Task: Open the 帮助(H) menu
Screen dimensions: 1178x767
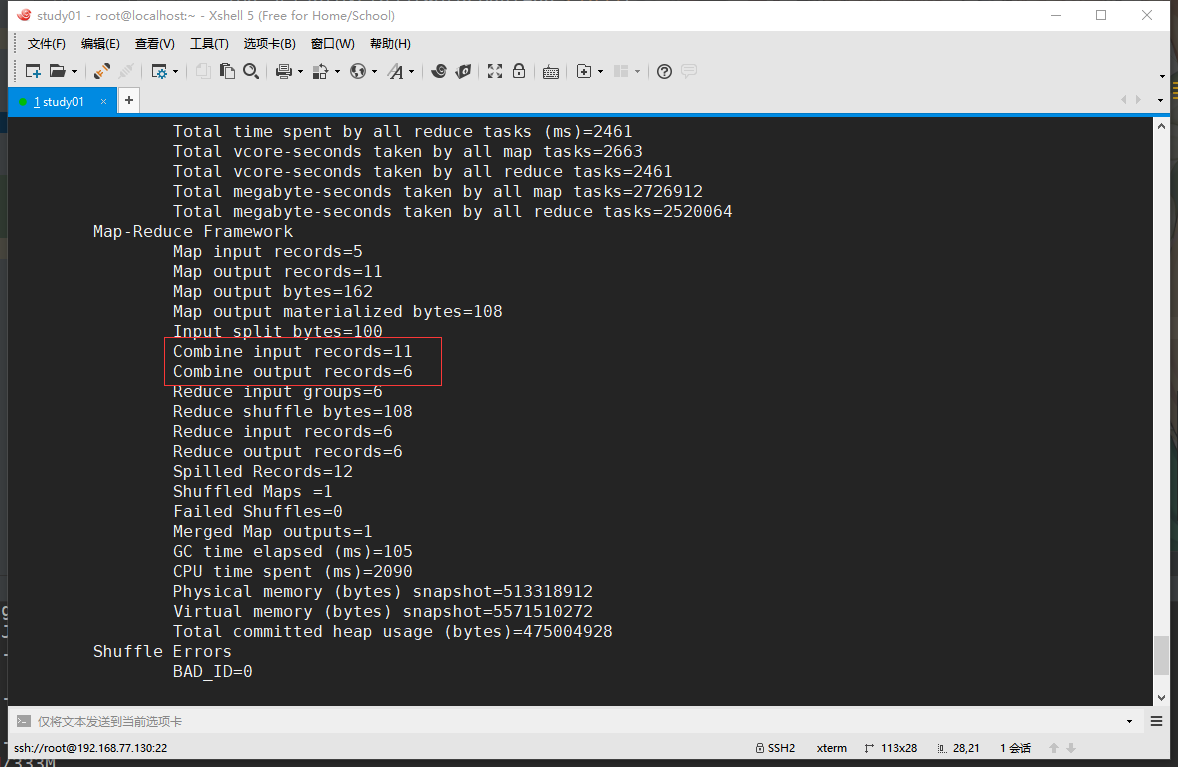Action: pos(390,44)
